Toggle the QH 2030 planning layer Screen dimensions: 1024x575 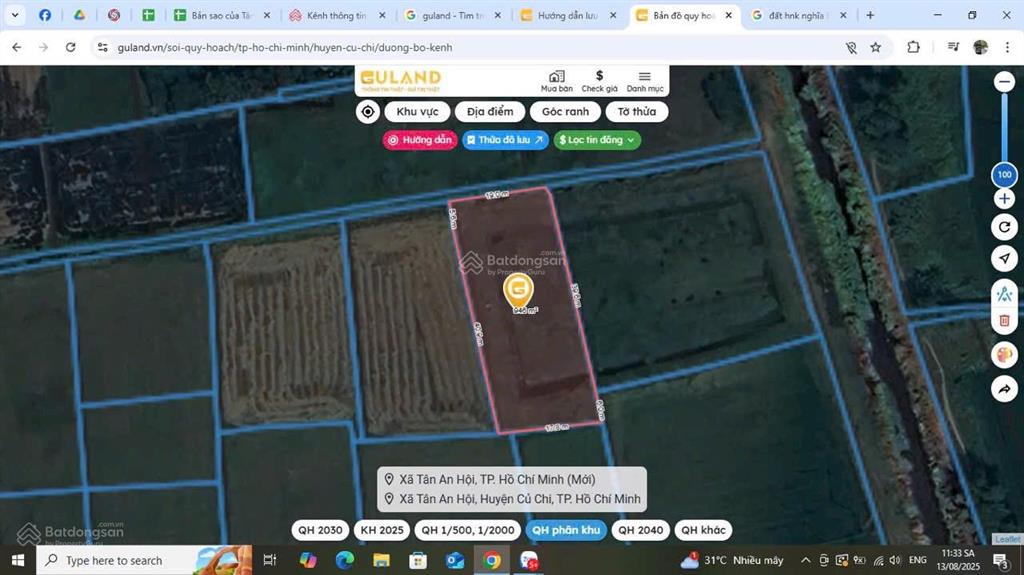coord(321,530)
